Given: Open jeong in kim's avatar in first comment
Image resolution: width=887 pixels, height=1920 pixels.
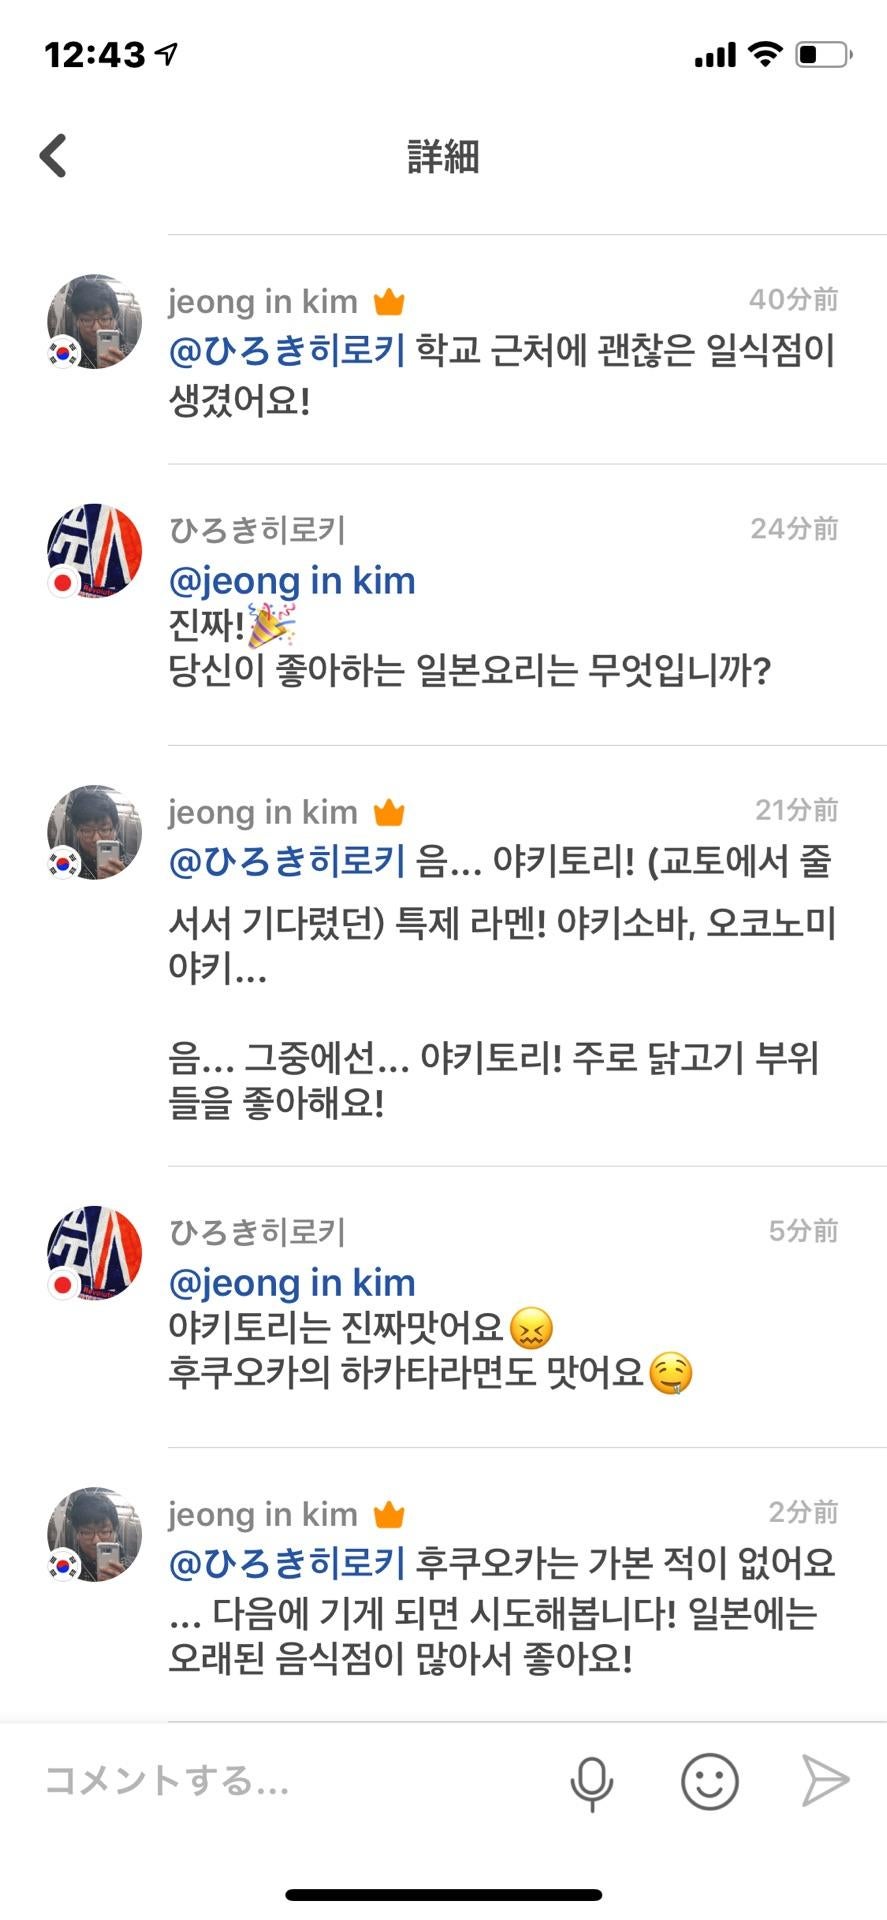Looking at the screenshot, I should point(94,322).
